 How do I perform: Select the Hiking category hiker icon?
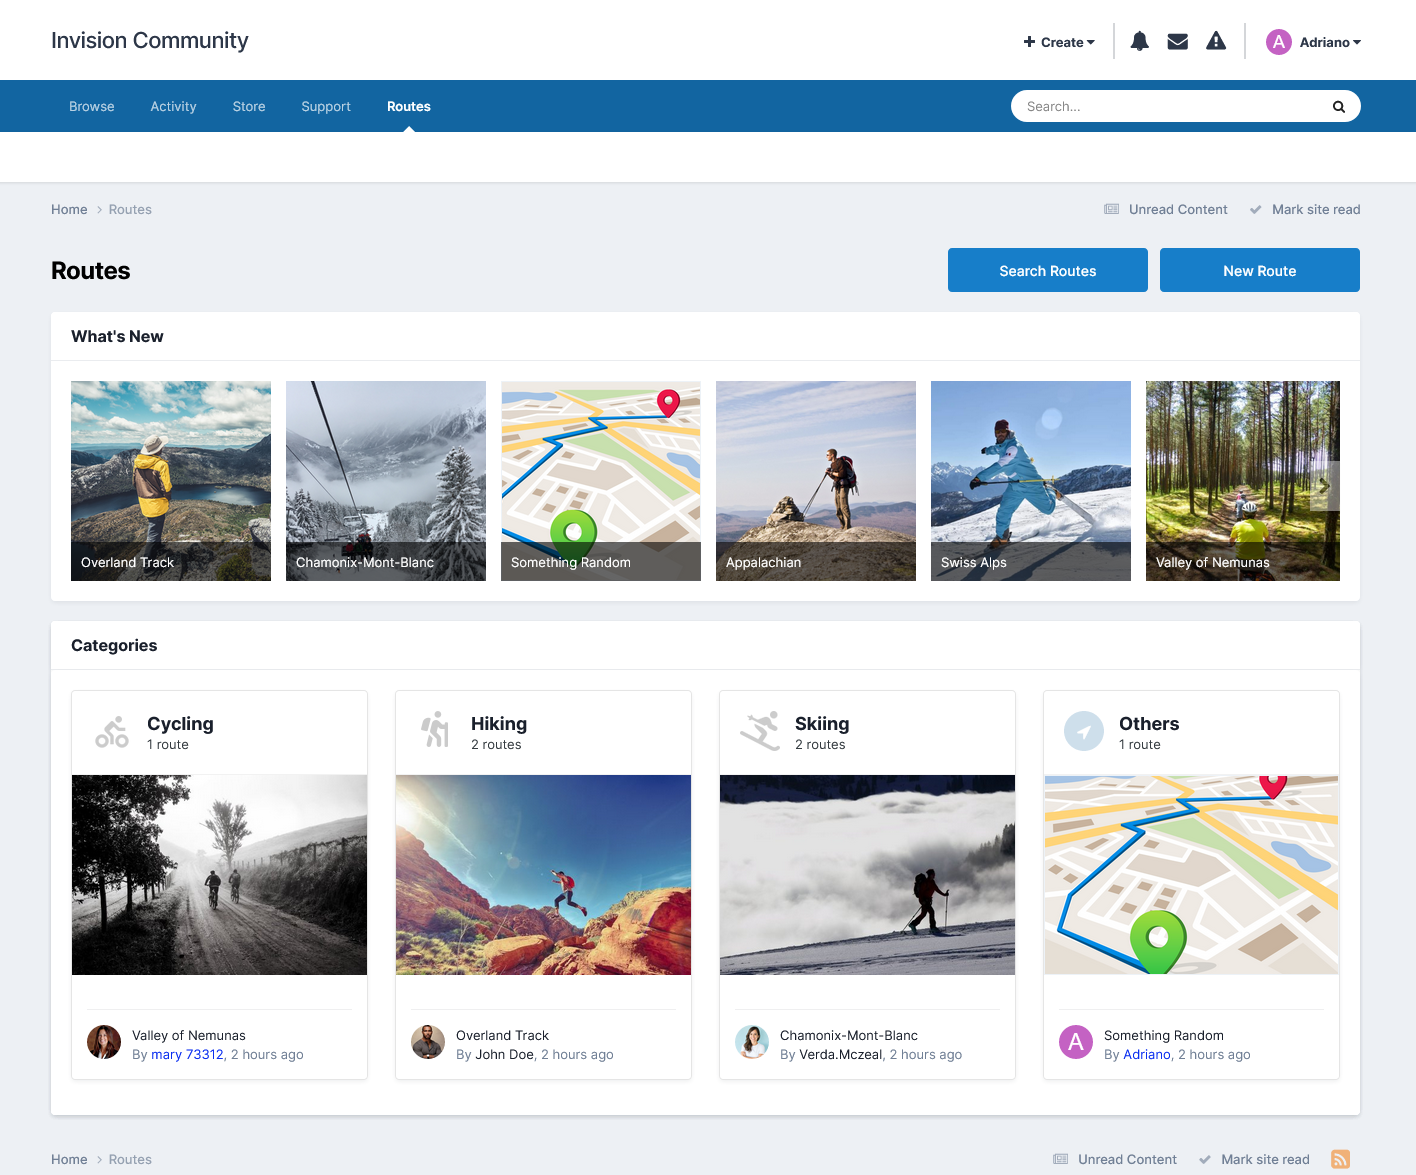[435, 731]
